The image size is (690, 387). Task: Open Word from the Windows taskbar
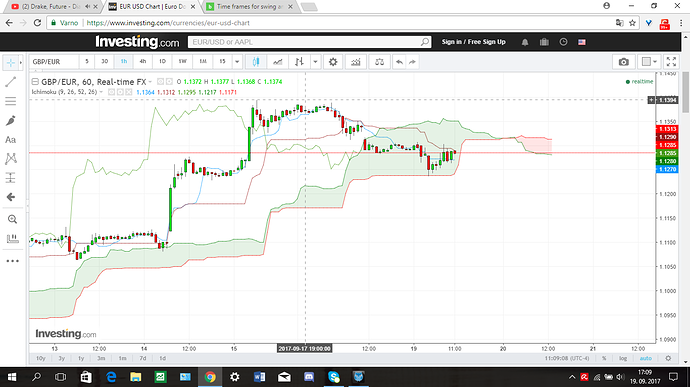[x=260, y=377]
